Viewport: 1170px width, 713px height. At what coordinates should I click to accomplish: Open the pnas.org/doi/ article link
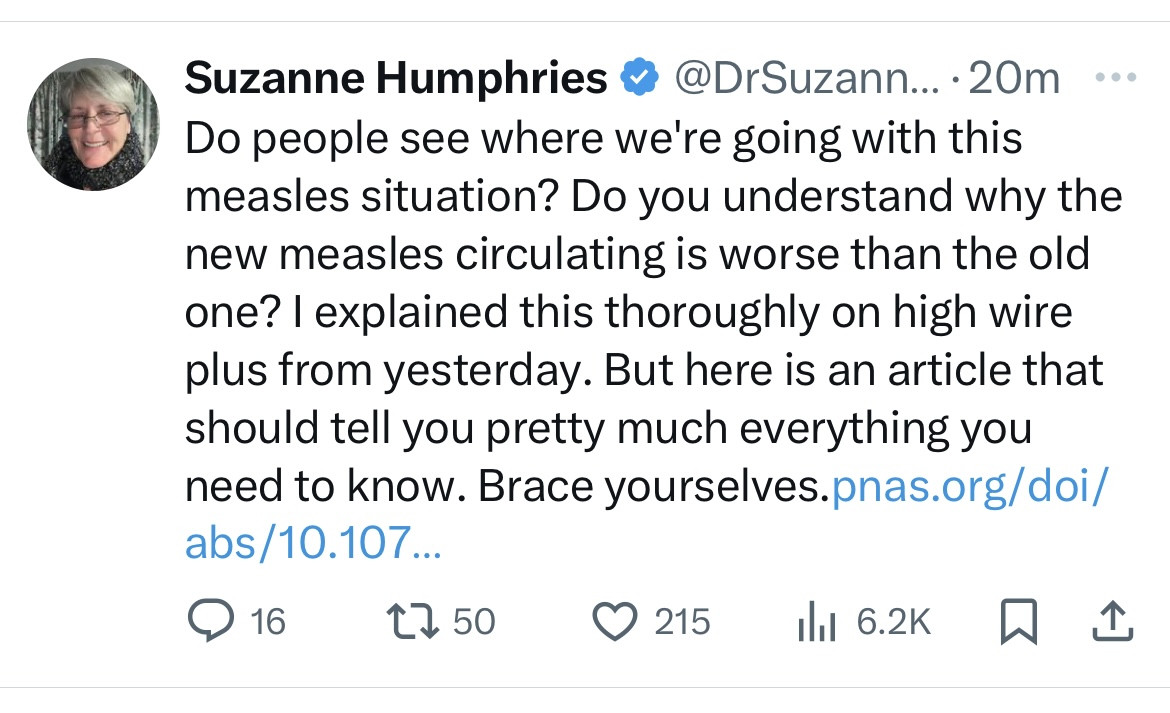(969, 486)
